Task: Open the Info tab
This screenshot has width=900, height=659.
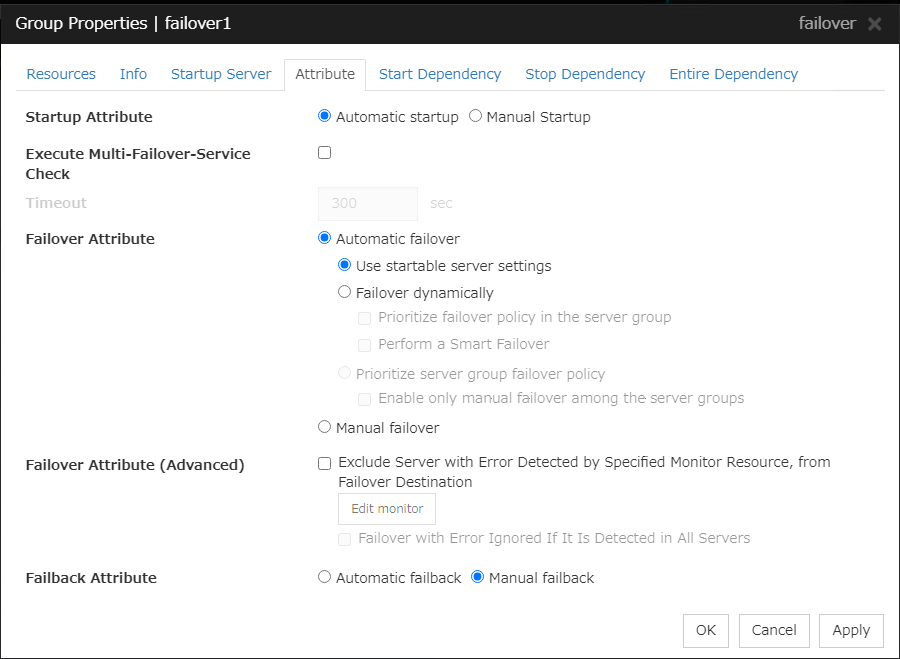Action: click(133, 74)
